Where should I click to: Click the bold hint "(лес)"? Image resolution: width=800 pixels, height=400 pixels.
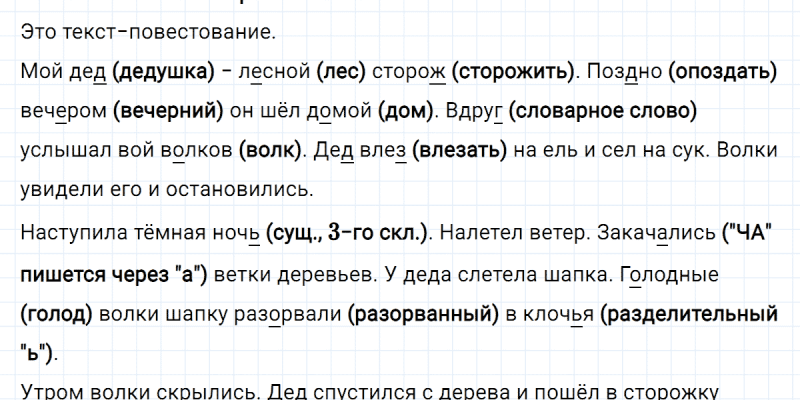point(341,72)
